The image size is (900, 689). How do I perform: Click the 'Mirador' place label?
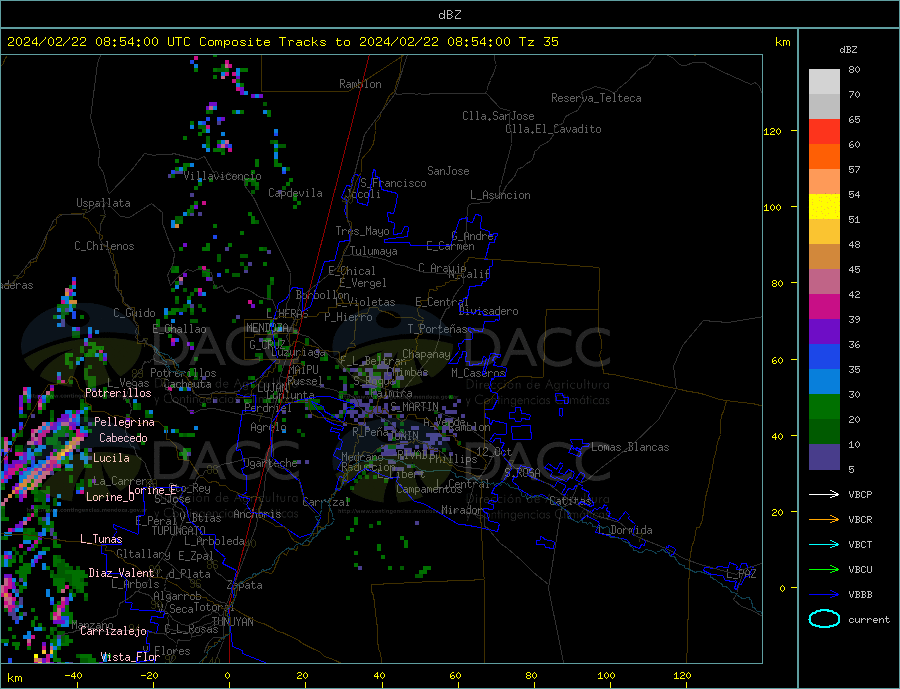click(x=462, y=510)
